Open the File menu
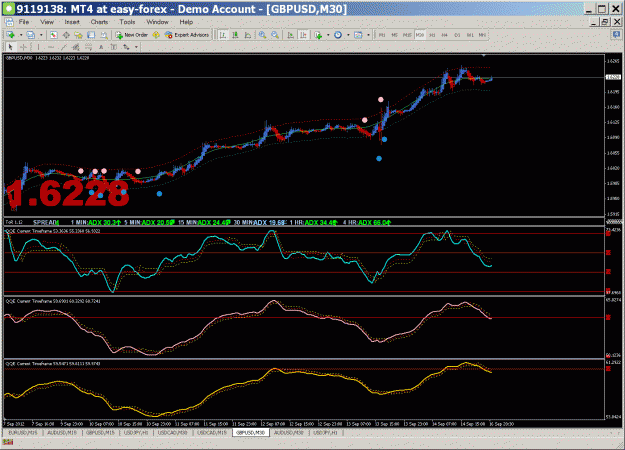Image resolution: width=625 pixels, height=450 pixels. coord(24,22)
